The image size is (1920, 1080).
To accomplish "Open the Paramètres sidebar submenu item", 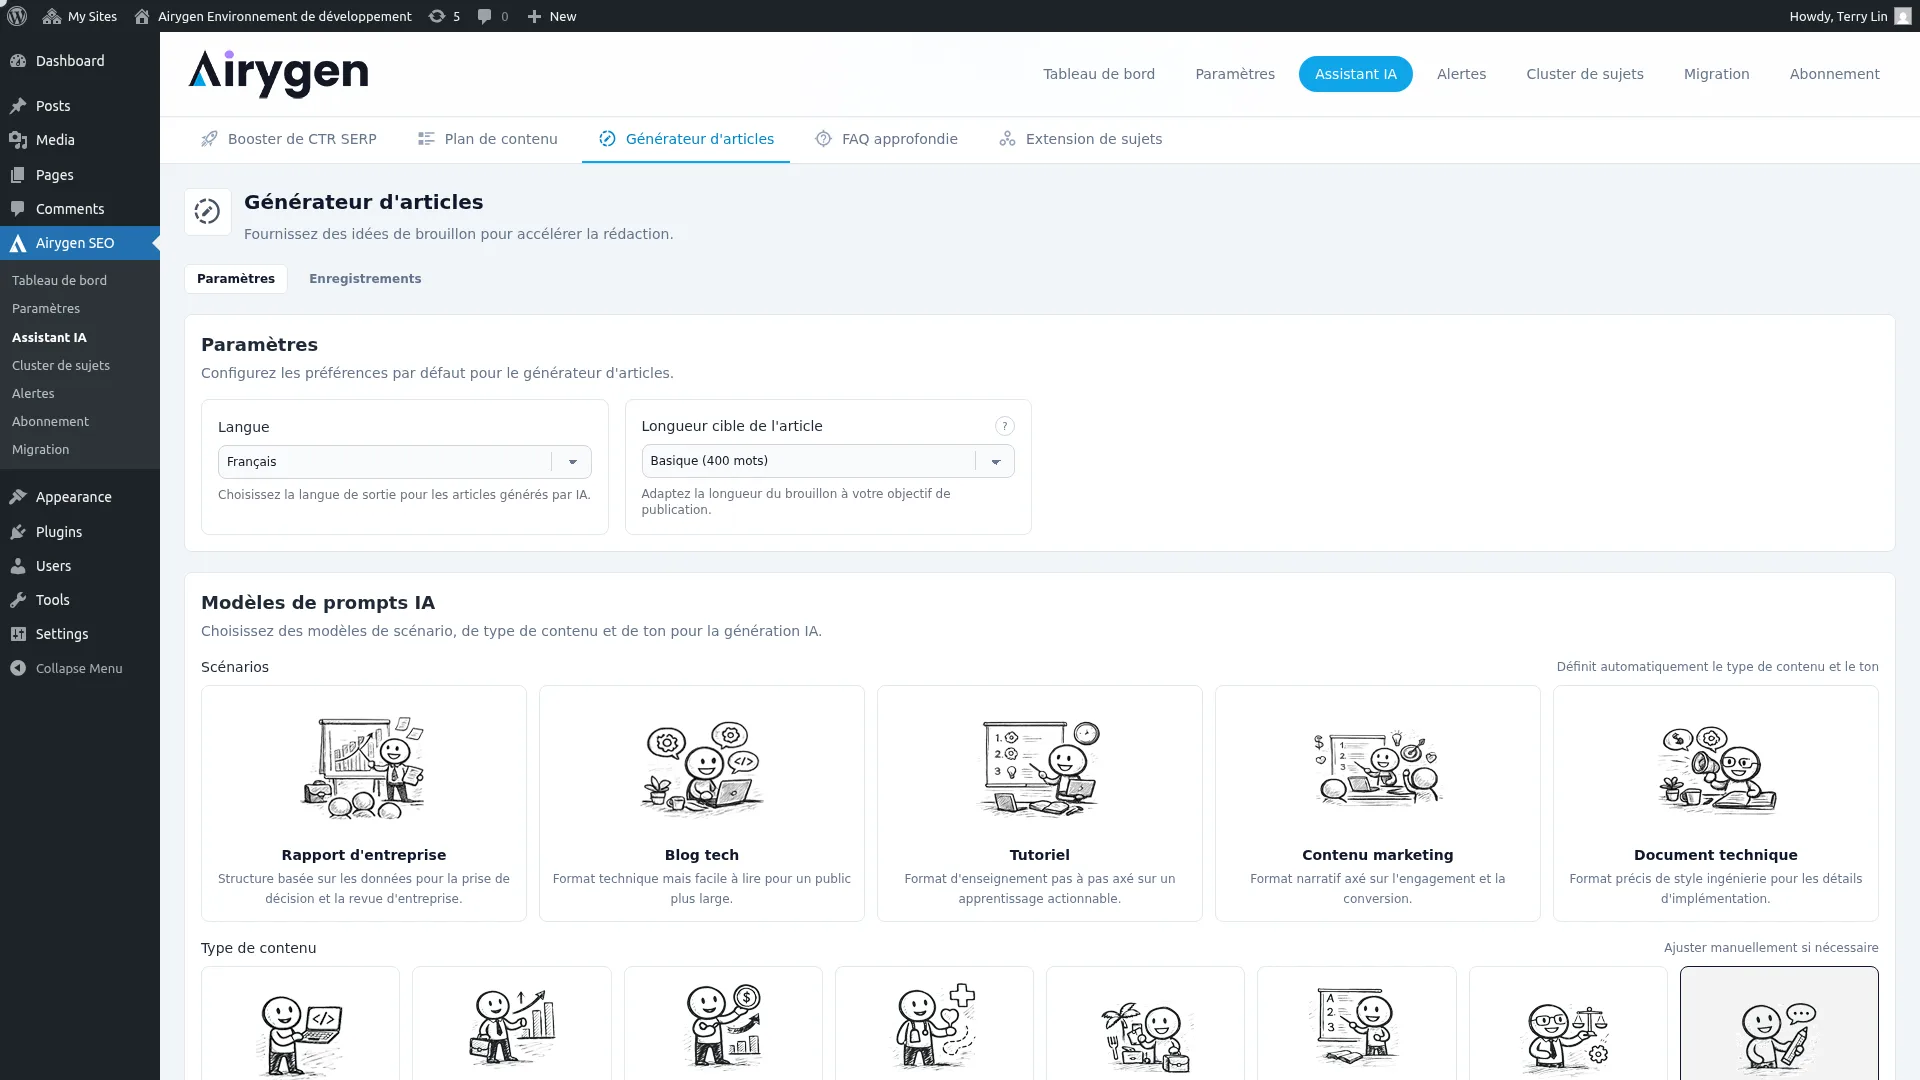I will tap(46, 309).
